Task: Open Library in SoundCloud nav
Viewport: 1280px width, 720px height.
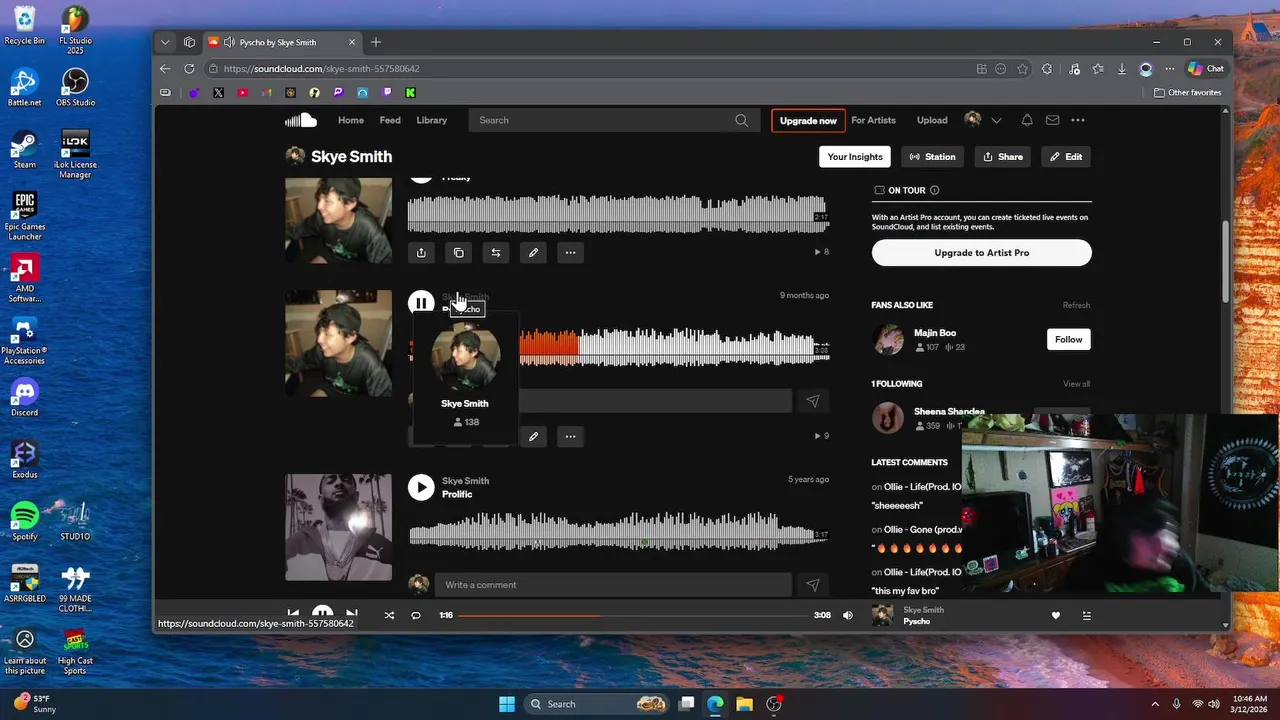Action: 432,120
